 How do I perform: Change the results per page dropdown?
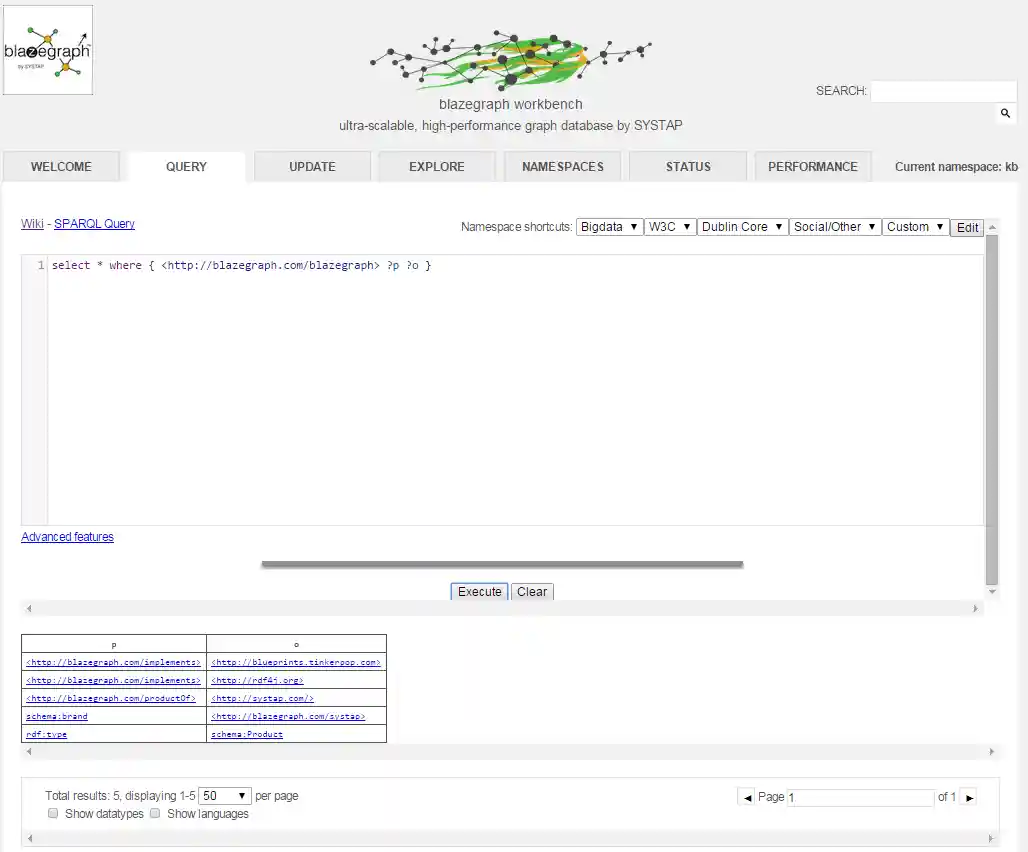click(x=224, y=796)
